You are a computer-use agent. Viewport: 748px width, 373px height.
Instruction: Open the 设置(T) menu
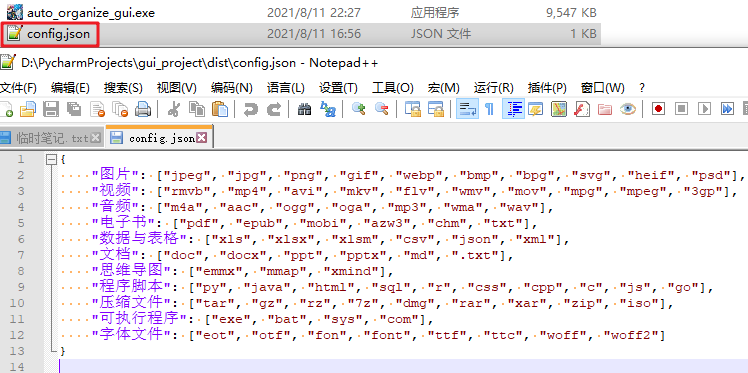[x=338, y=88]
